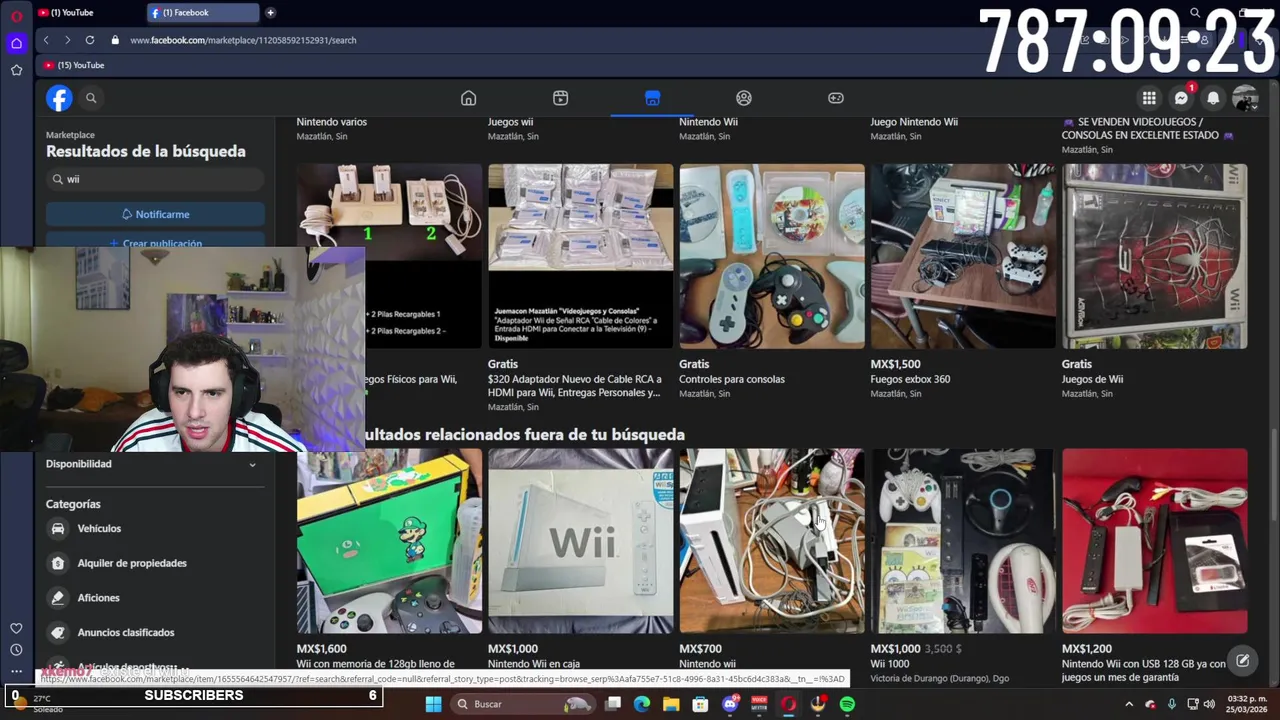Click the taskbar clock showing 03:32 p. m.
This screenshot has height=720, width=1280.
point(1247,704)
